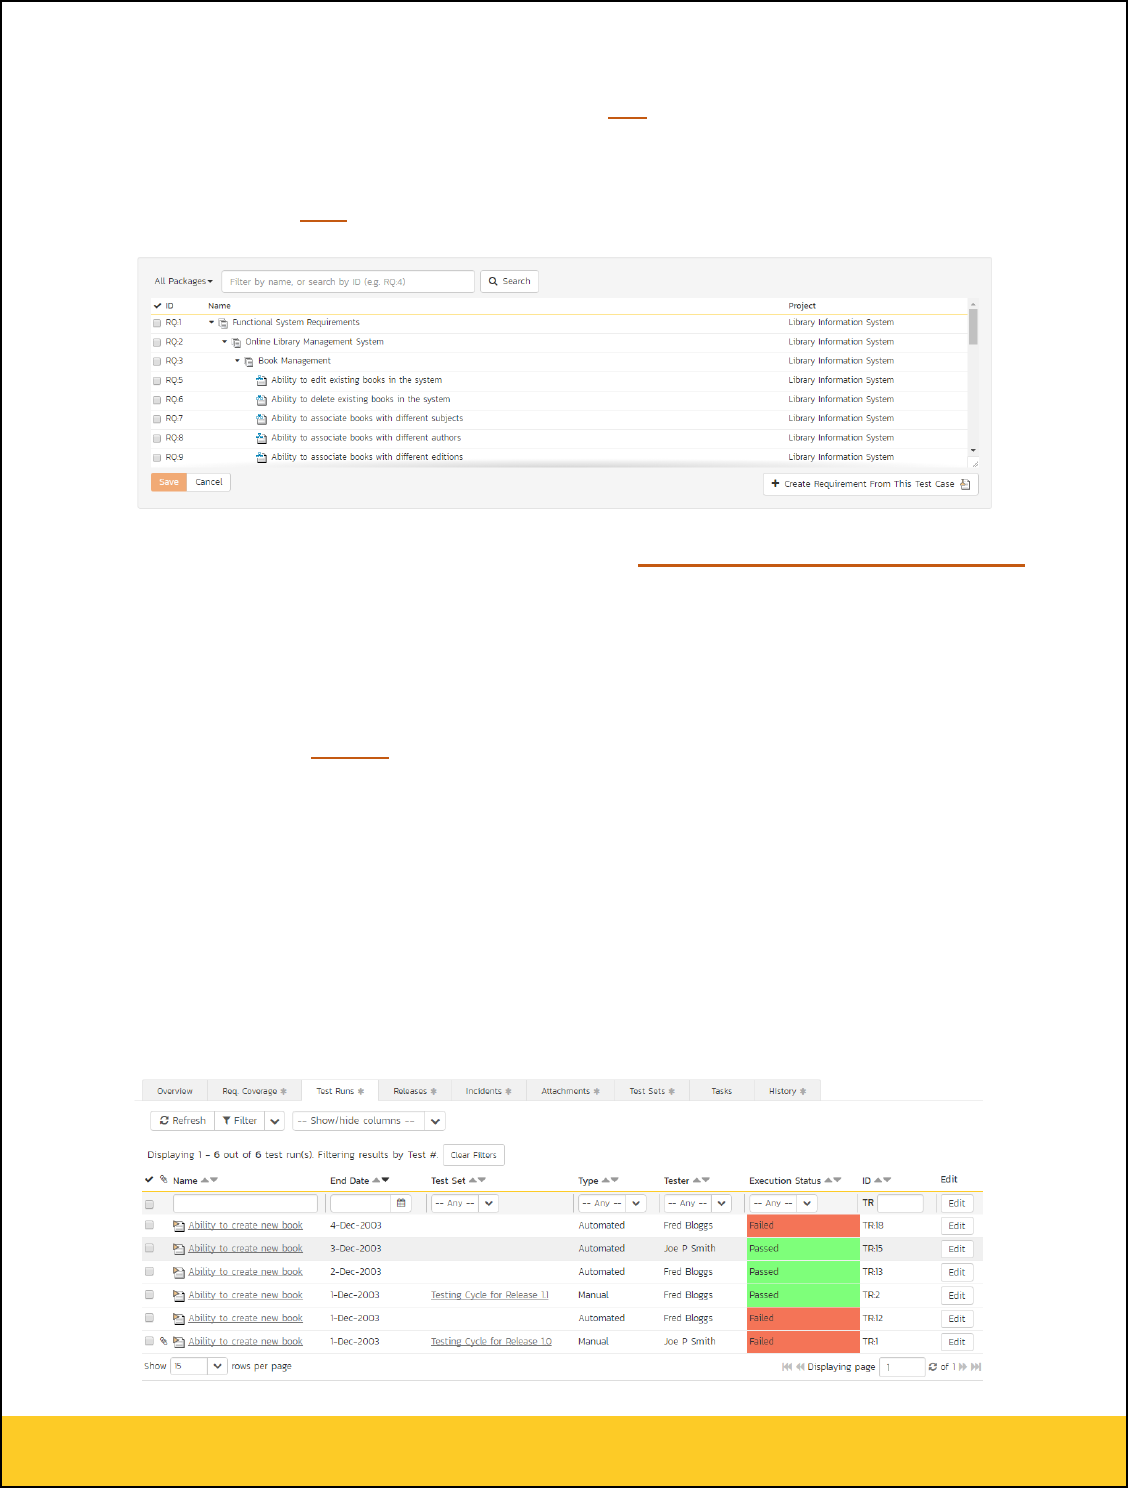The height and width of the screenshot is (1488, 1128).
Task: Click the pagination refresh icon
Action: pyautogui.click(x=933, y=1367)
